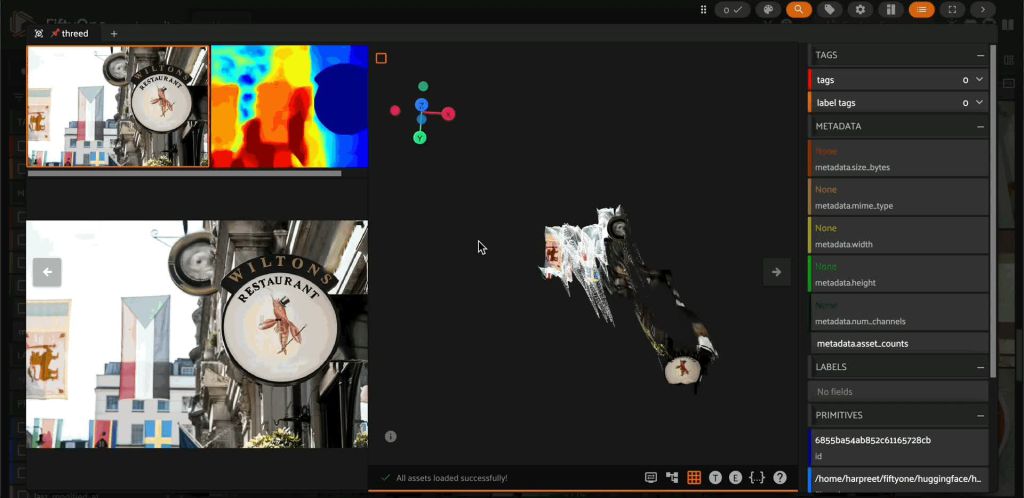Open the color scheme palette icon
Image resolution: width=1024 pixels, height=498 pixels.
tap(768, 9)
